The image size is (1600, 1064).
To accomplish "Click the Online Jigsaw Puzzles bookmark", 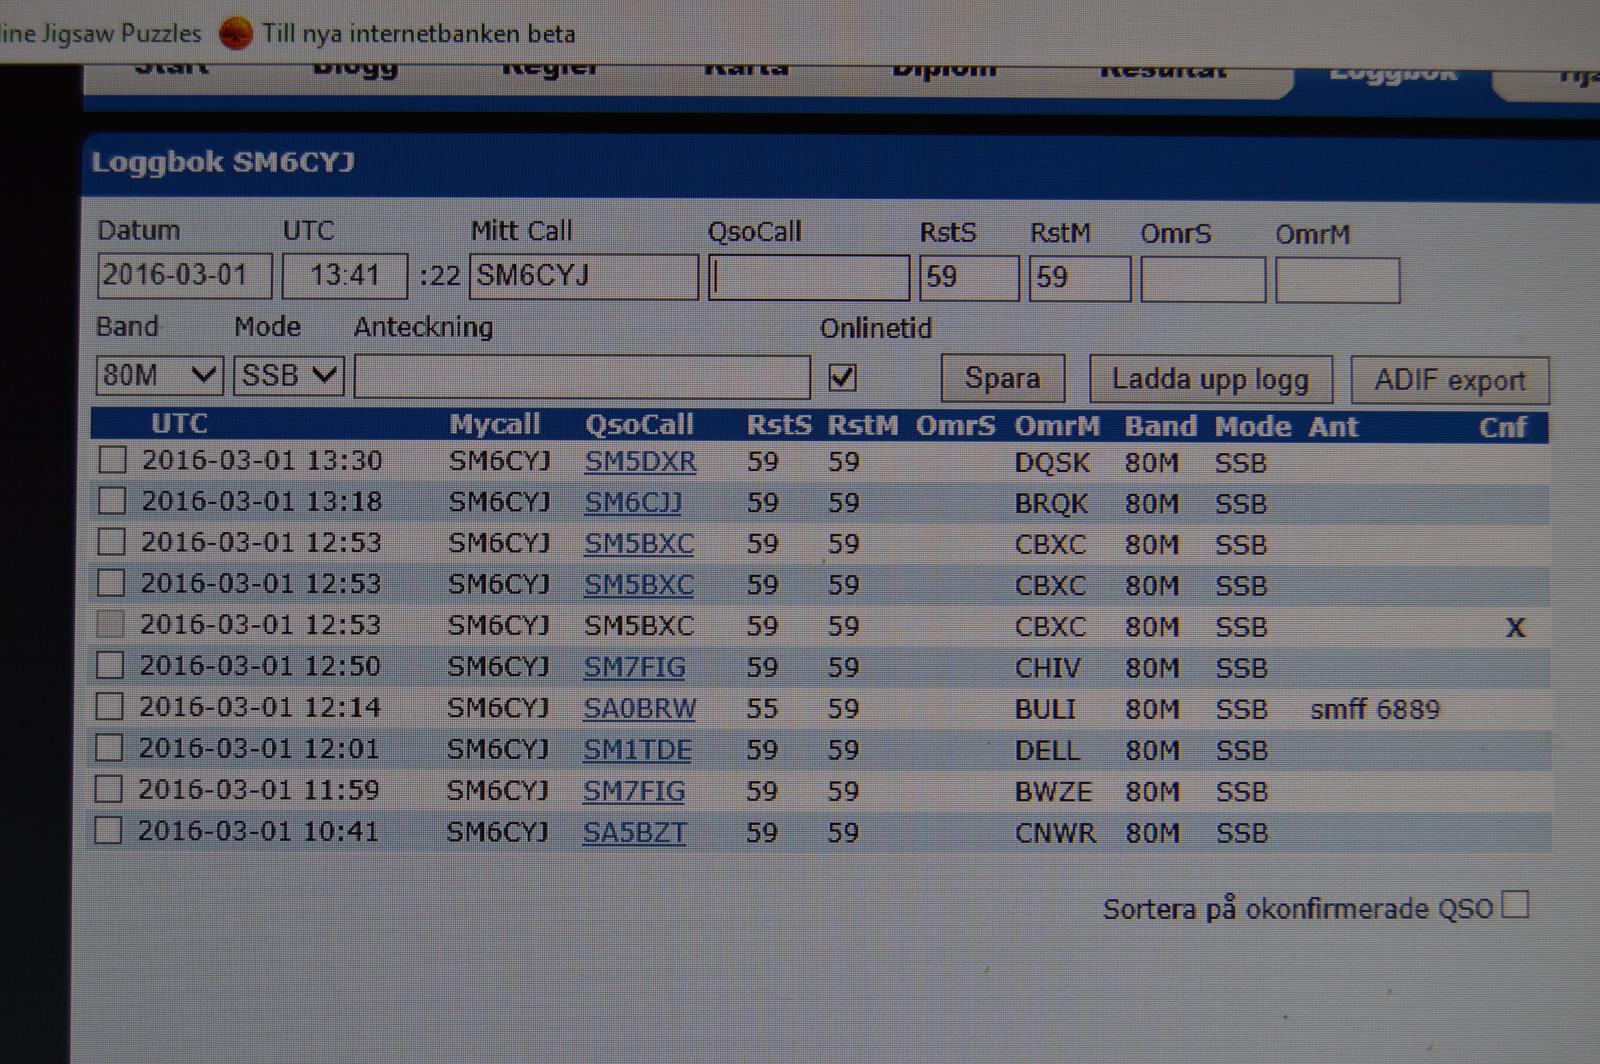I will [100, 34].
